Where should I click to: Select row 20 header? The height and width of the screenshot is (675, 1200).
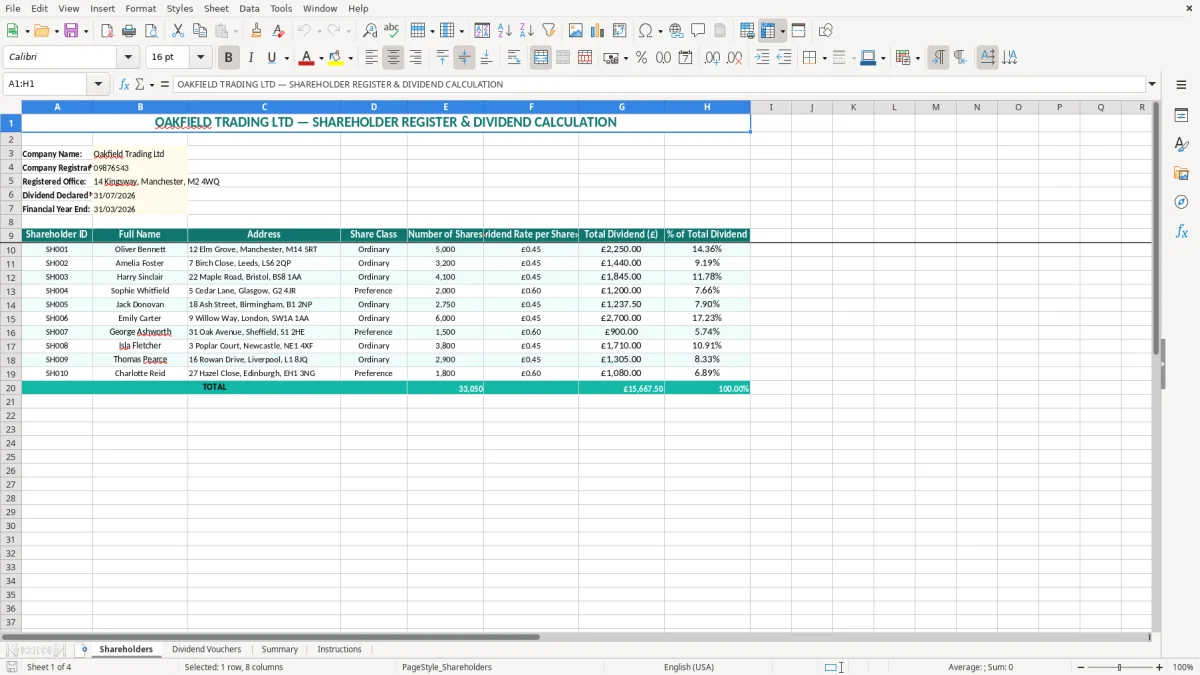11,387
